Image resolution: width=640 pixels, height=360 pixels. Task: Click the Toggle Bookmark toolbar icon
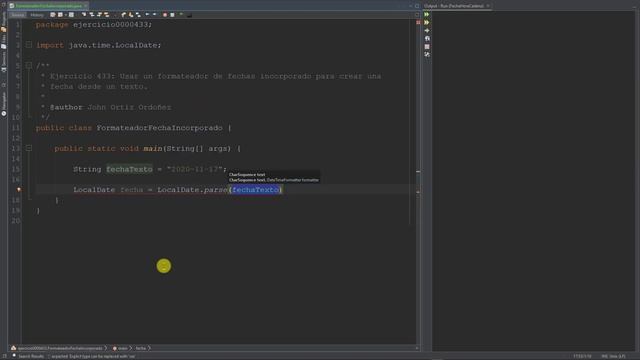point(138,15)
